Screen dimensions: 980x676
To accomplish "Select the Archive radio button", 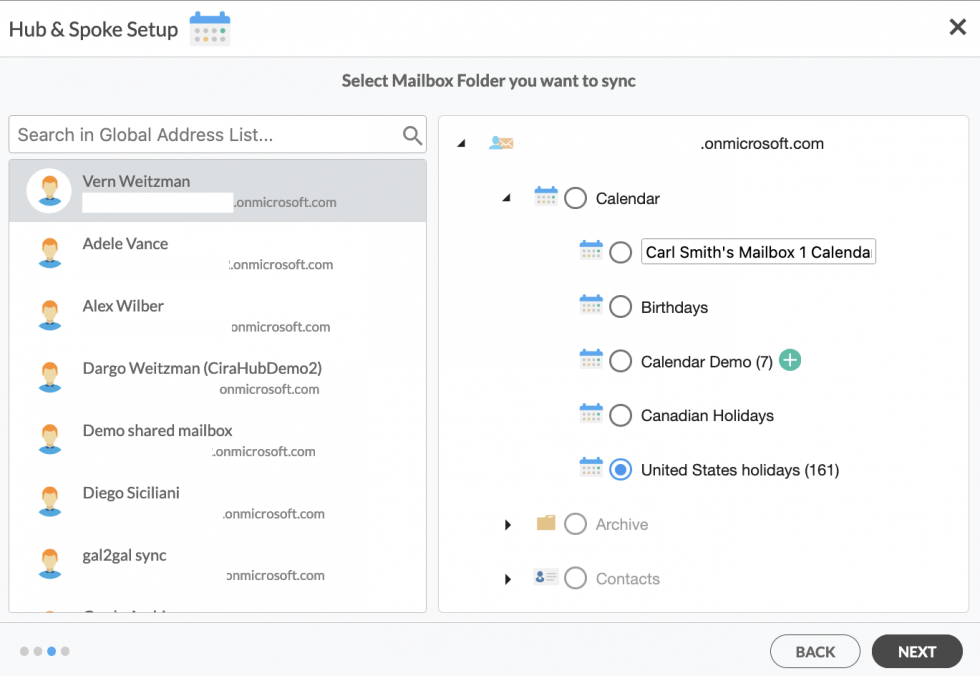I will 575,524.
